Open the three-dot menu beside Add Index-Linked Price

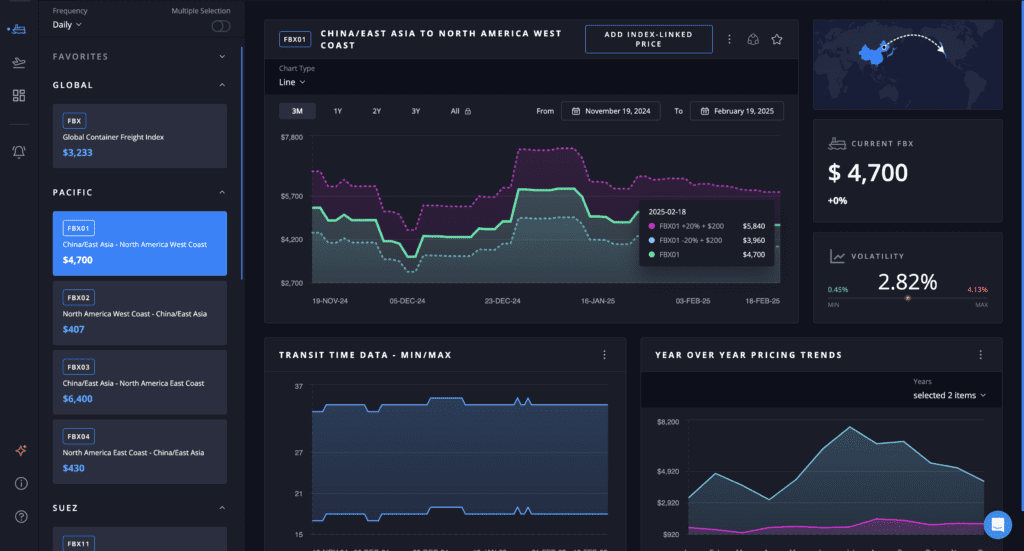(729, 39)
